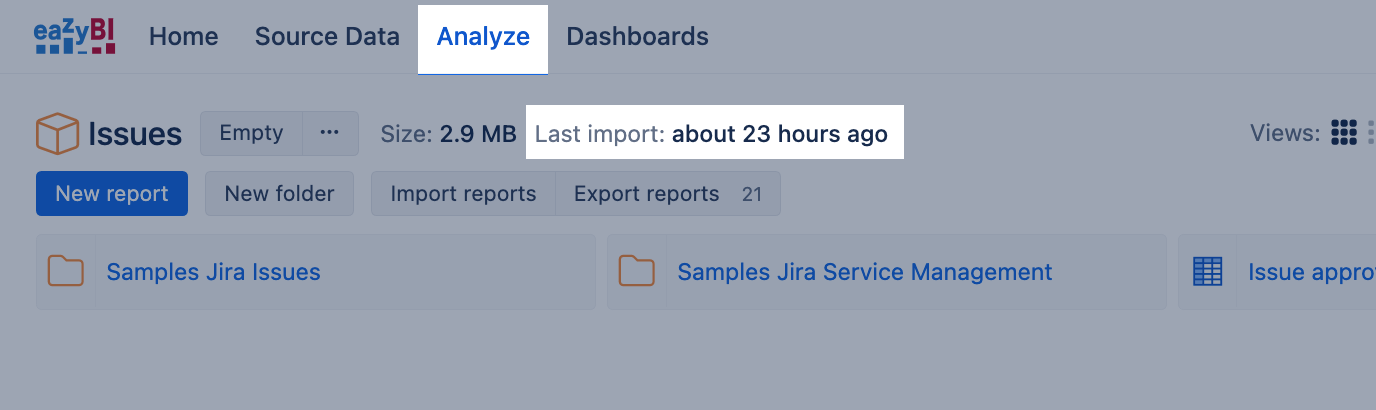The image size is (1376, 410).
Task: Switch to the Dashboards tab
Action: 637,37
